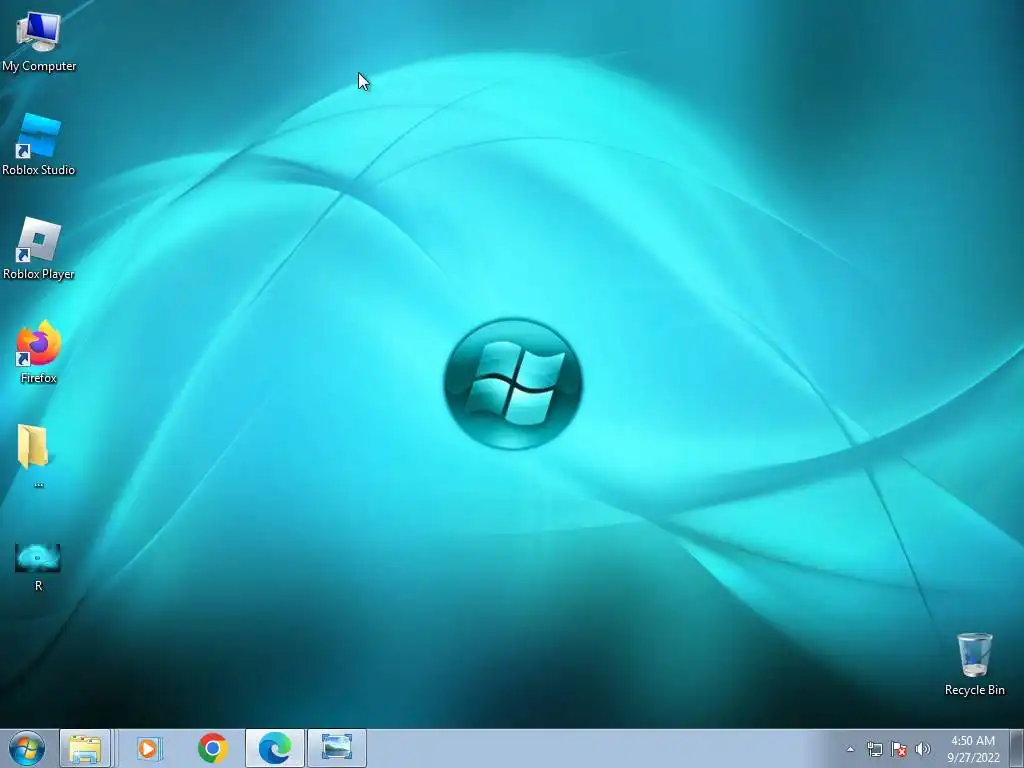The width and height of the screenshot is (1024, 768).
Task: Open the My Computer desktop icon
Action: click(x=39, y=42)
